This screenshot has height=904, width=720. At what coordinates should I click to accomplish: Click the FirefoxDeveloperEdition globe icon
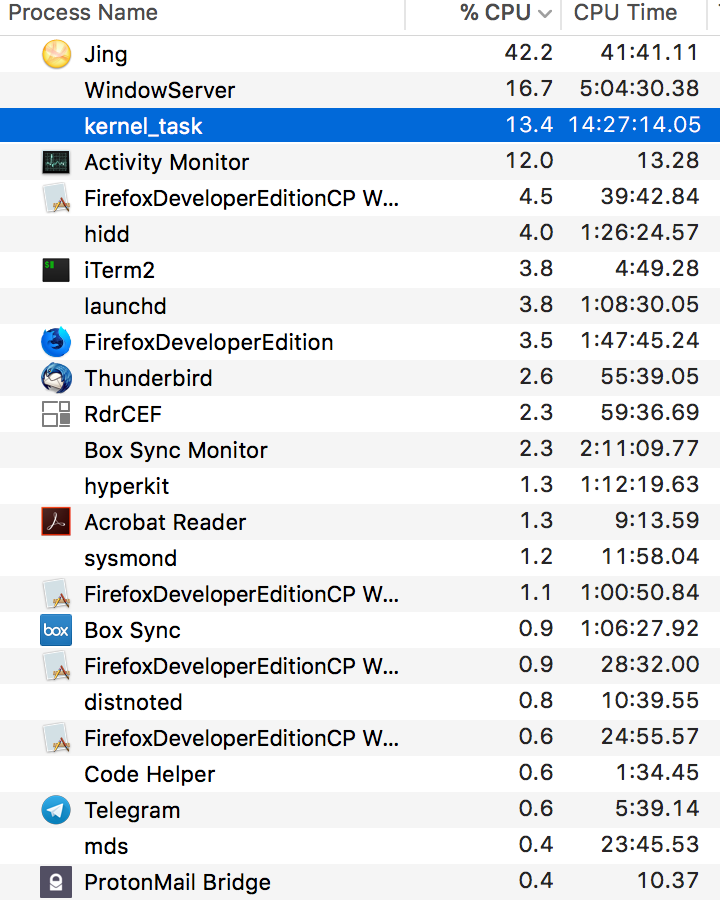click(x=56, y=342)
